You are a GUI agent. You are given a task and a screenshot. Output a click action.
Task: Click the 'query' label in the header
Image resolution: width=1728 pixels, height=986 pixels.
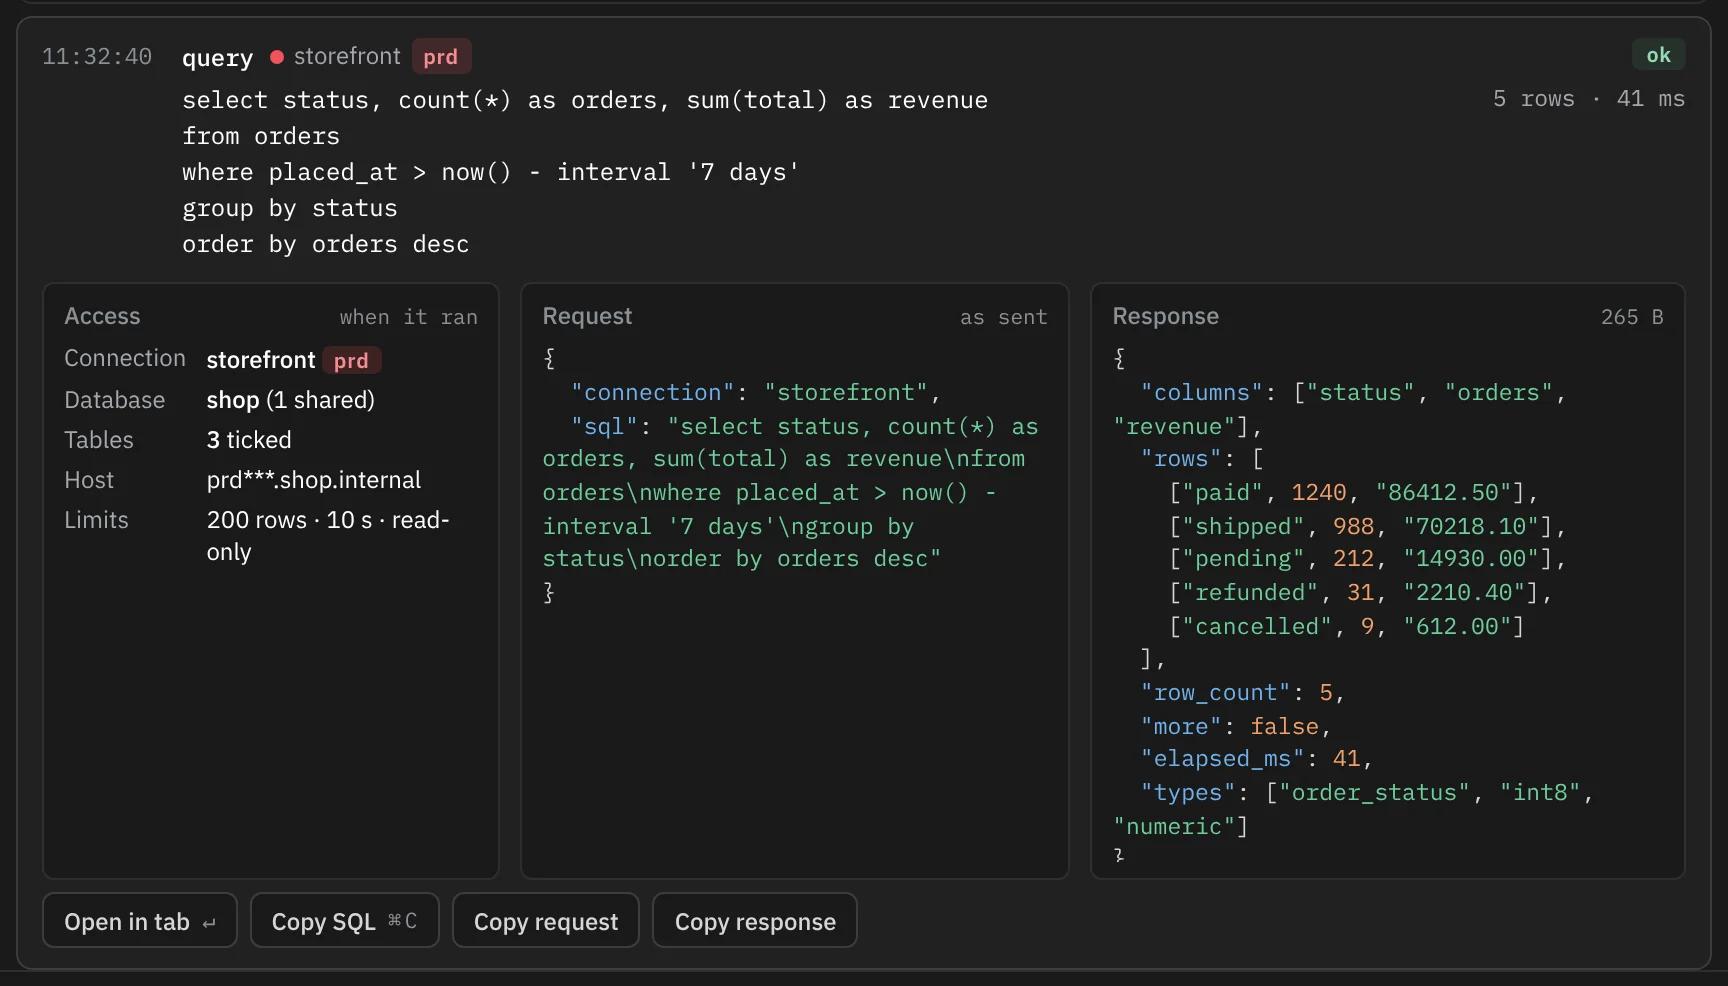[x=217, y=58]
